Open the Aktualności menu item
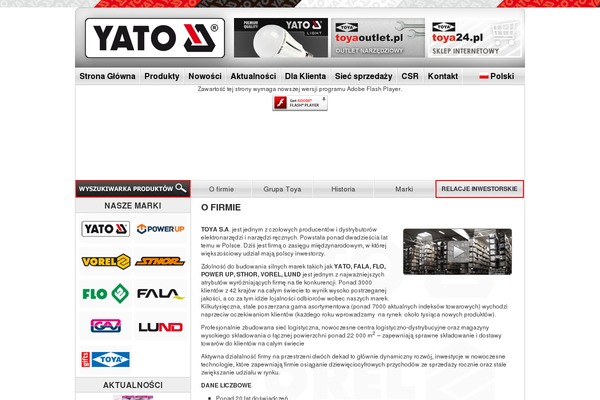 coord(253,76)
